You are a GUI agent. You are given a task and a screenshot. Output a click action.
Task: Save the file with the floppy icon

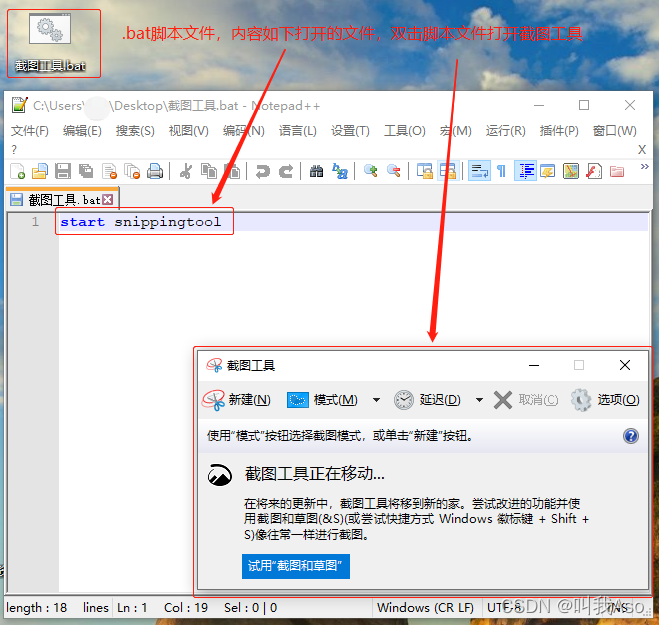(x=63, y=171)
